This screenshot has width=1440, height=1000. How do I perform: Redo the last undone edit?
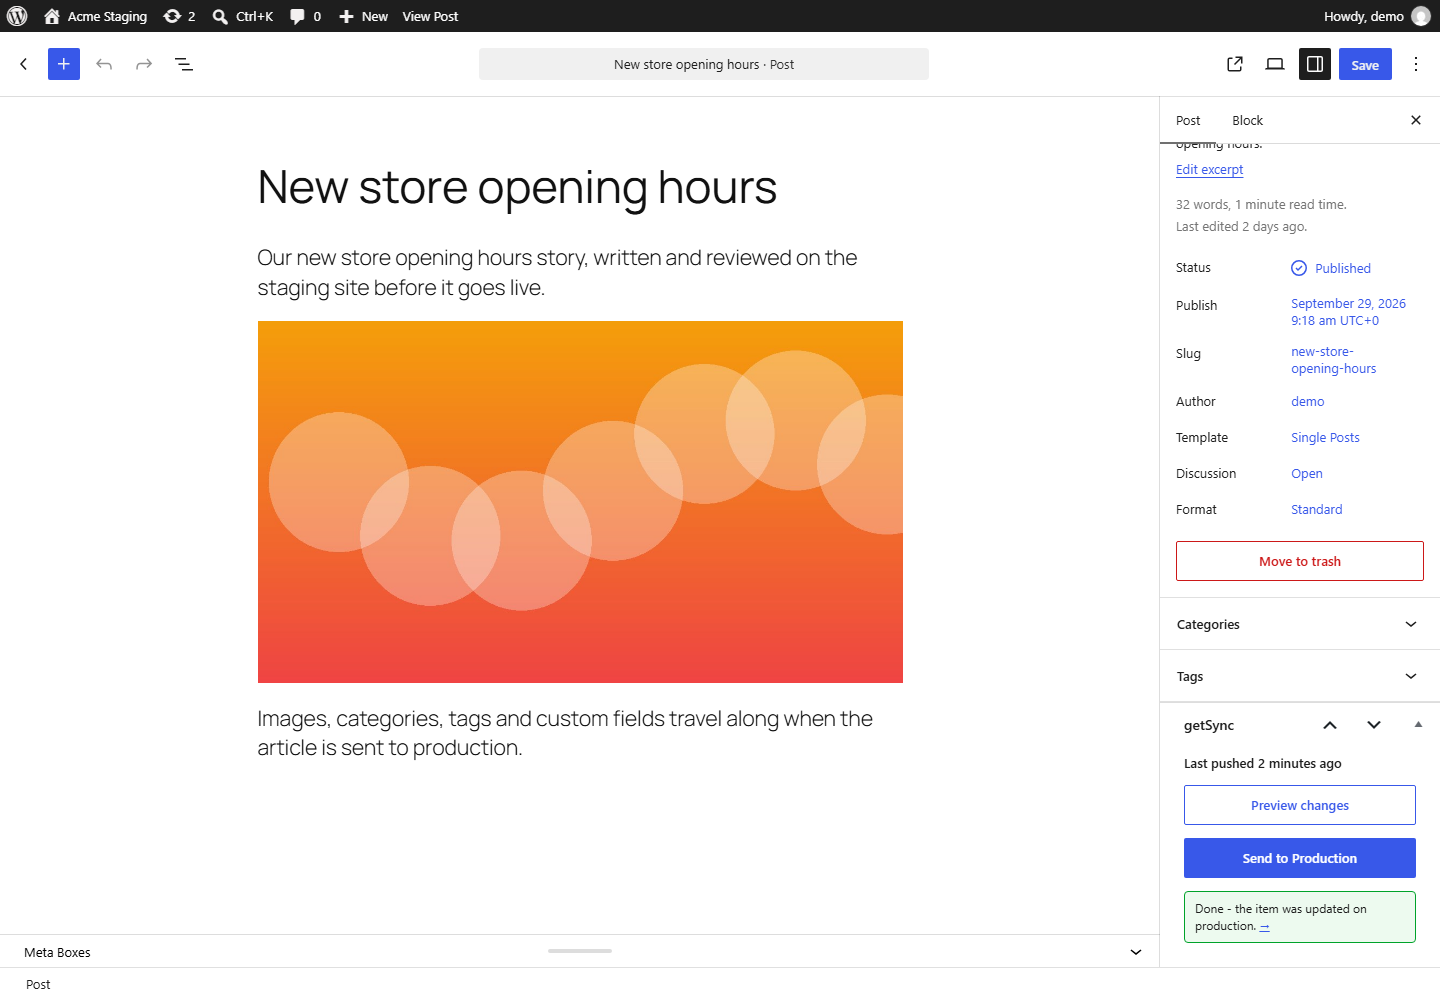[x=144, y=64]
